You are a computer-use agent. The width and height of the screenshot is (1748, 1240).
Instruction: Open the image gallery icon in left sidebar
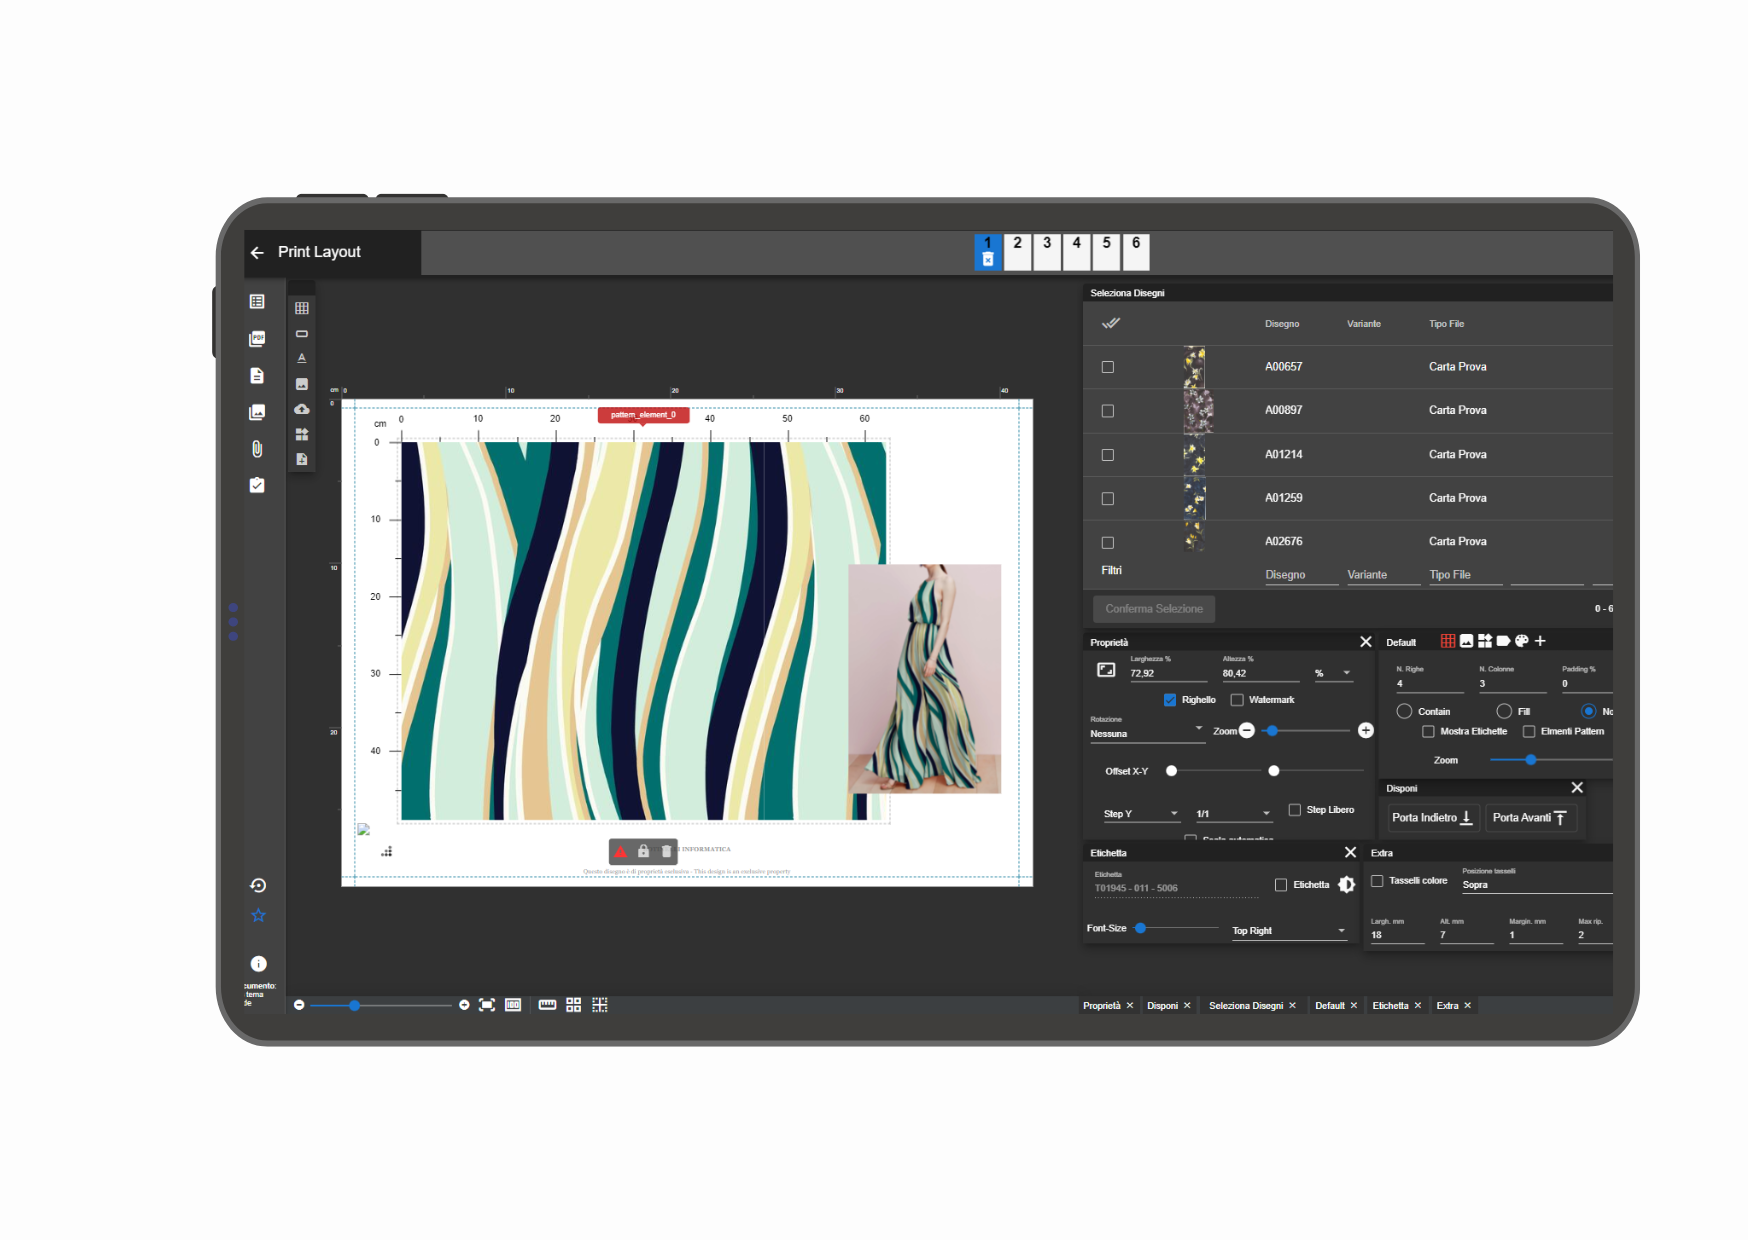tap(257, 412)
